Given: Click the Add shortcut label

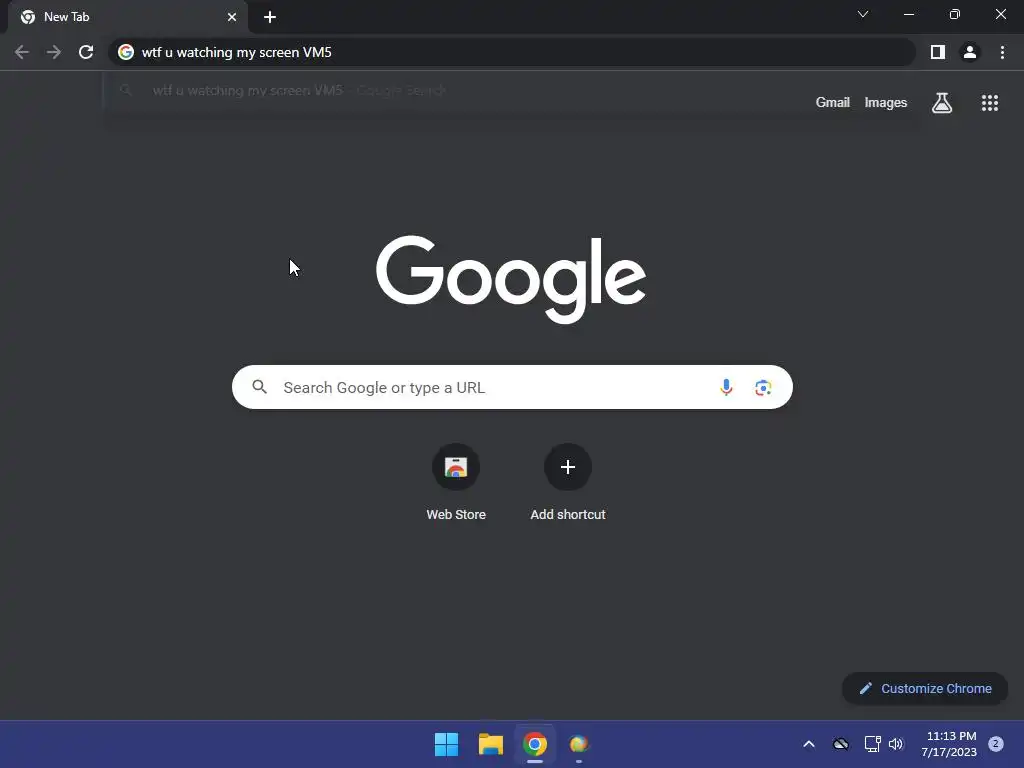Looking at the screenshot, I should 568,515.
